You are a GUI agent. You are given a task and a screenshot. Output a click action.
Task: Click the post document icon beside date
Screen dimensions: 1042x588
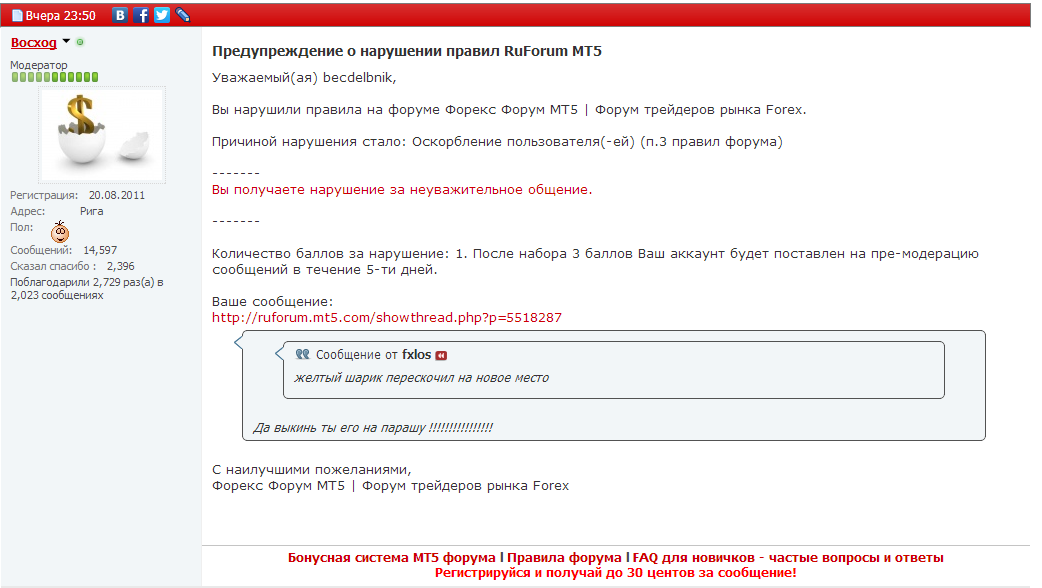click(17, 15)
